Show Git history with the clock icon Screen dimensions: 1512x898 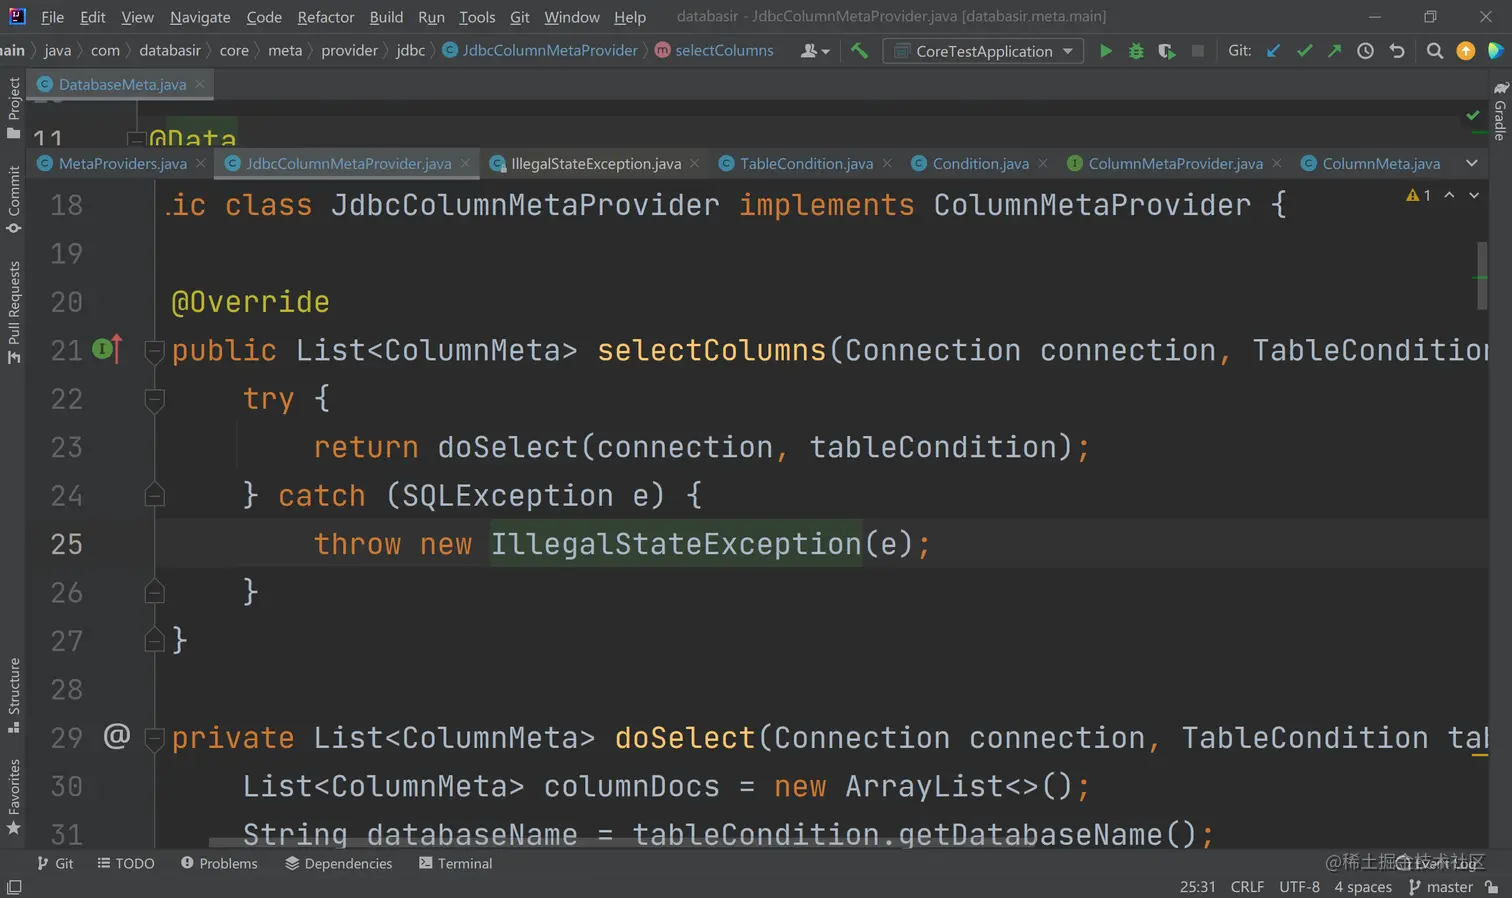(x=1365, y=51)
